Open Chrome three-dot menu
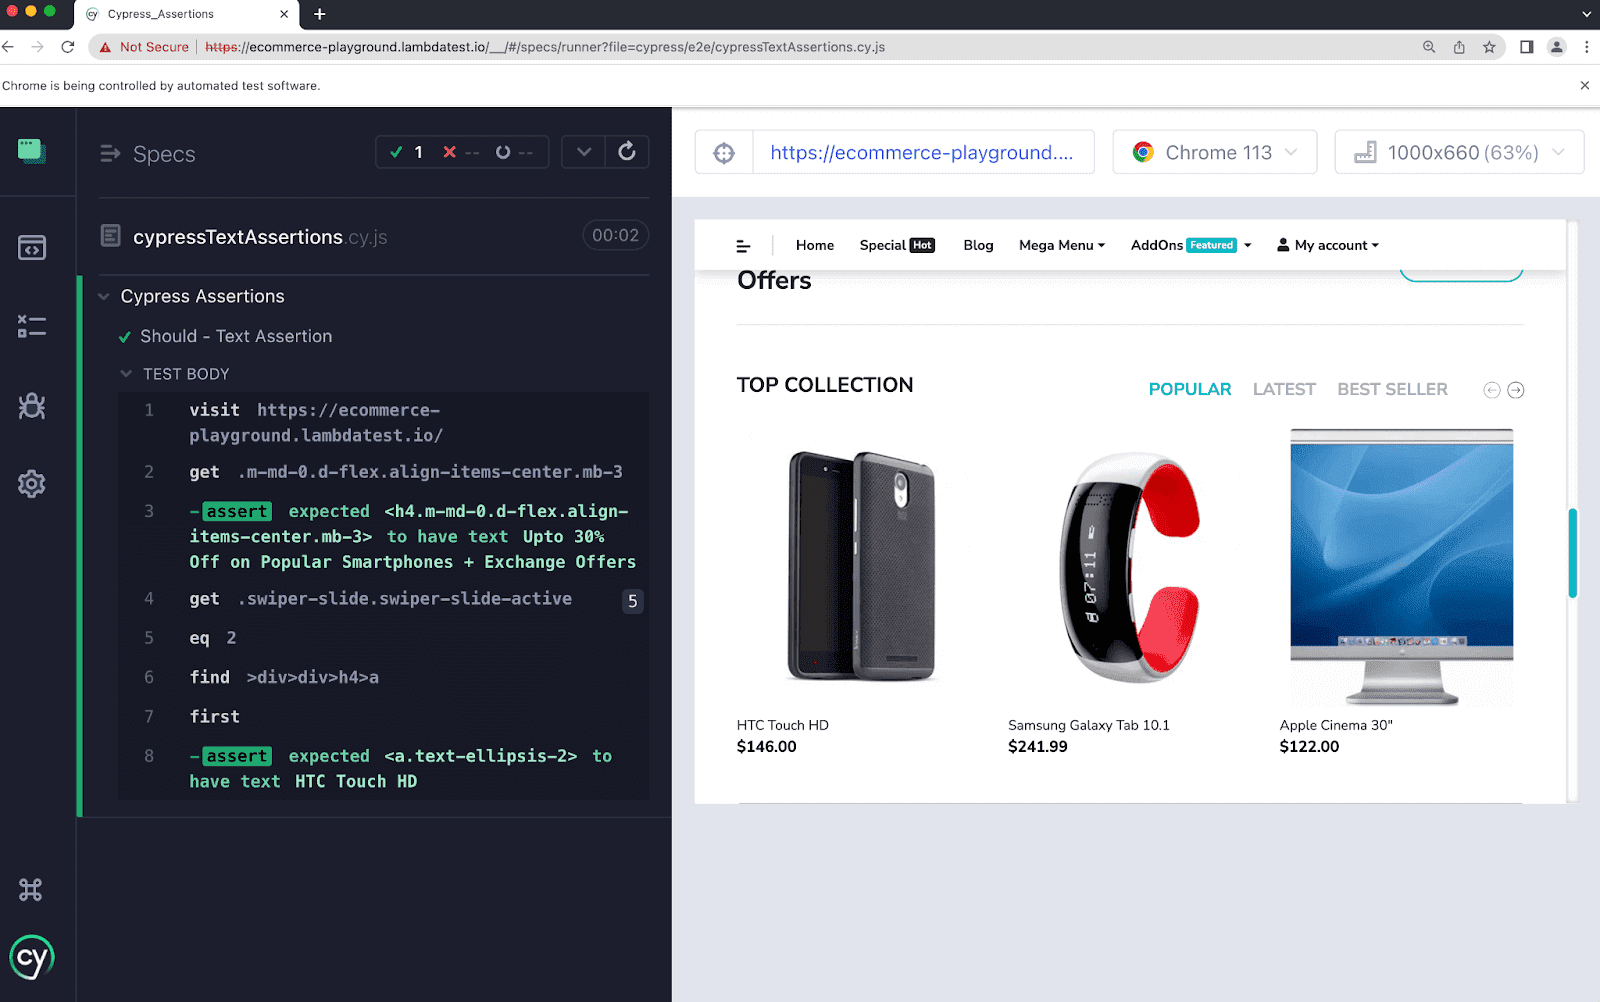Screen dimensions: 1600x1002 pos(1586,47)
